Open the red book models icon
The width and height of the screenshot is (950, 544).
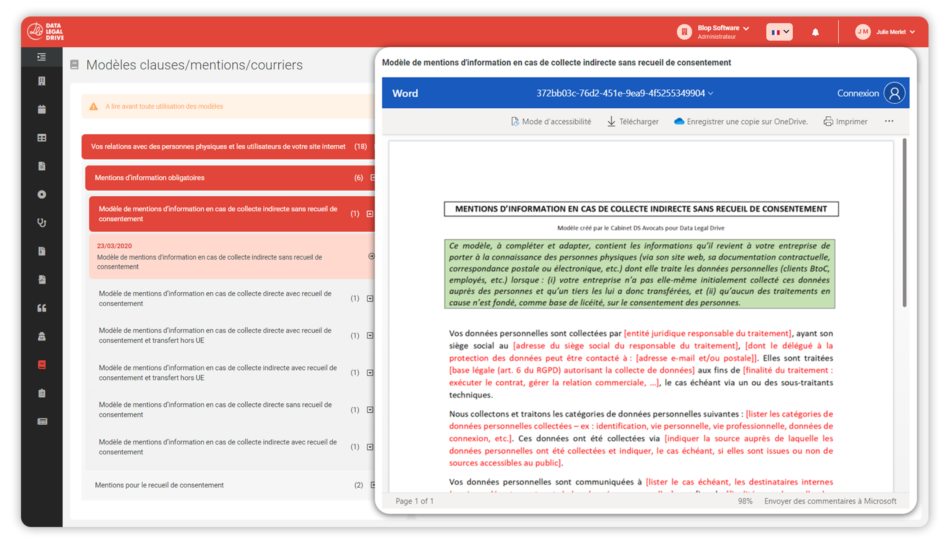pos(41,365)
